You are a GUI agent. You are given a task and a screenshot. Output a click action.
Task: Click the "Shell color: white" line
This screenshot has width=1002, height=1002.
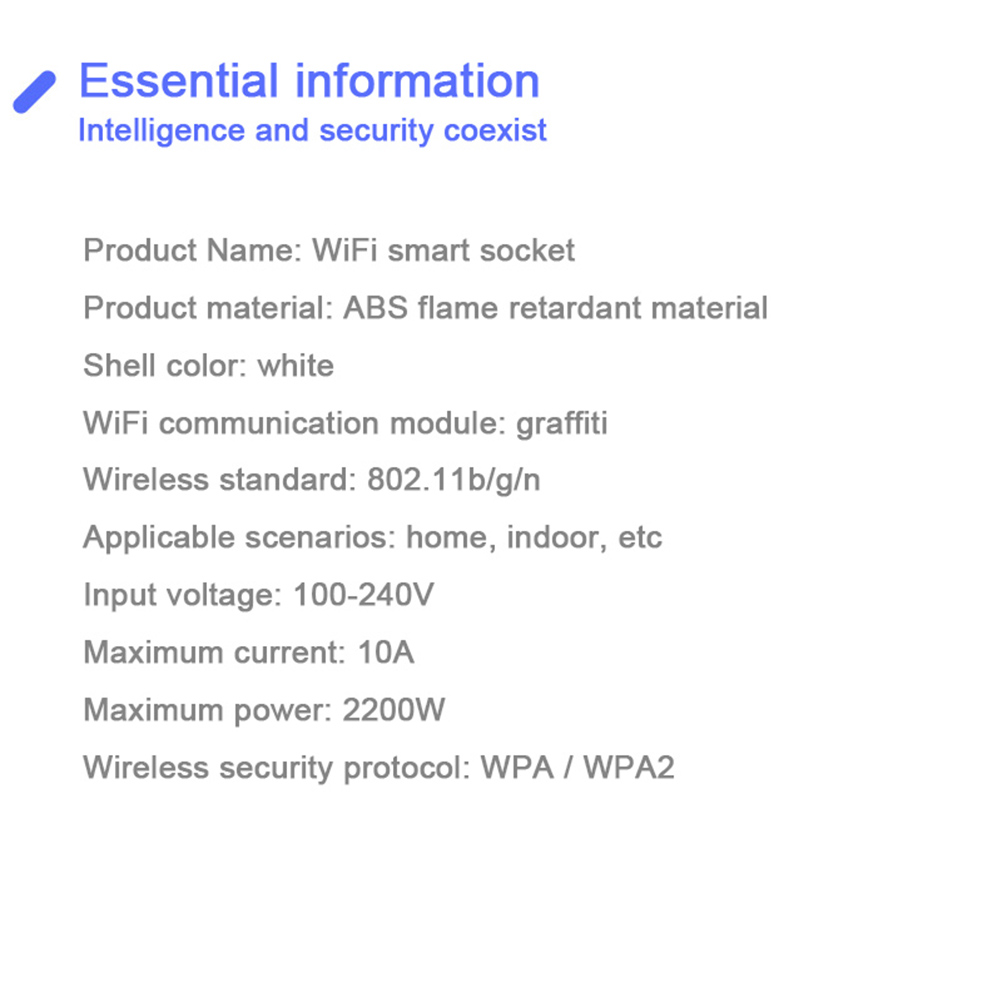click(208, 365)
